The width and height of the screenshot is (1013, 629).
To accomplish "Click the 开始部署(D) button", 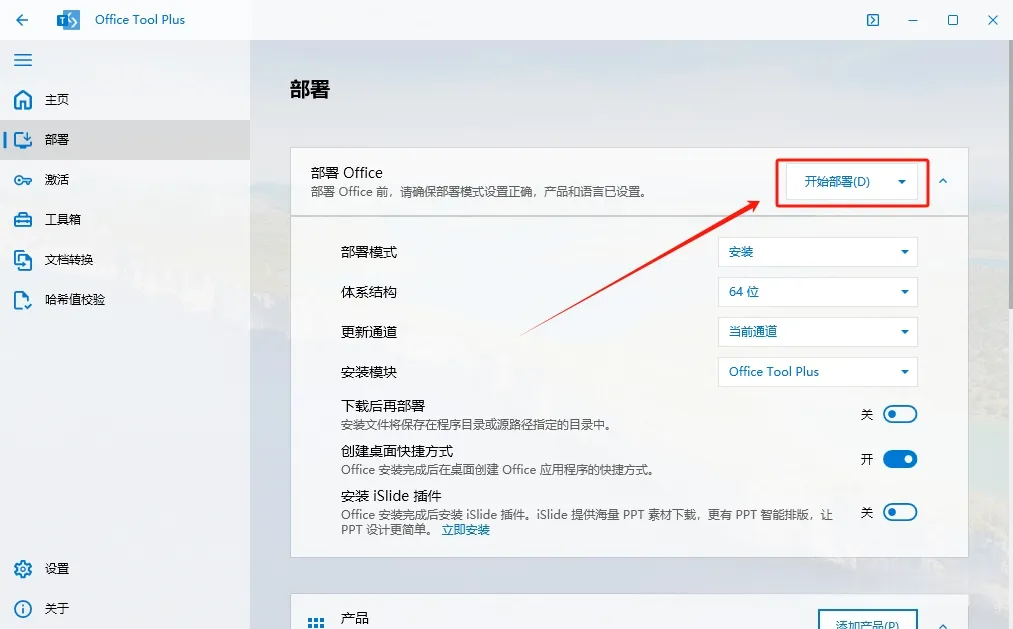I will coord(837,181).
